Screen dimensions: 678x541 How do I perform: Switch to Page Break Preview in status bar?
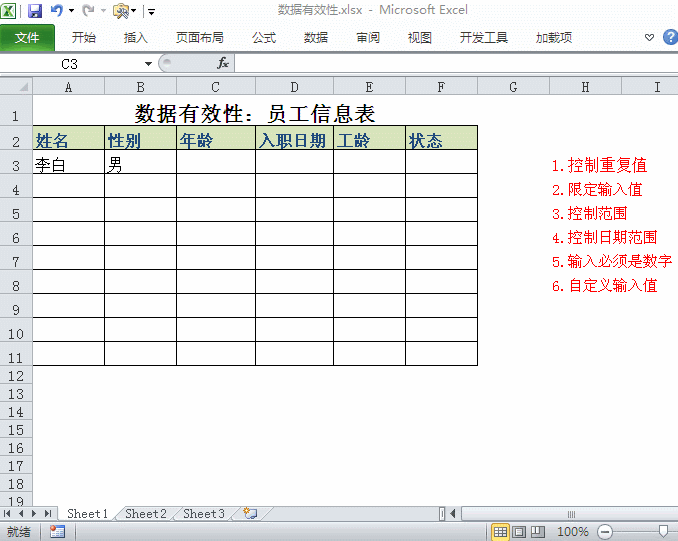pos(537,532)
